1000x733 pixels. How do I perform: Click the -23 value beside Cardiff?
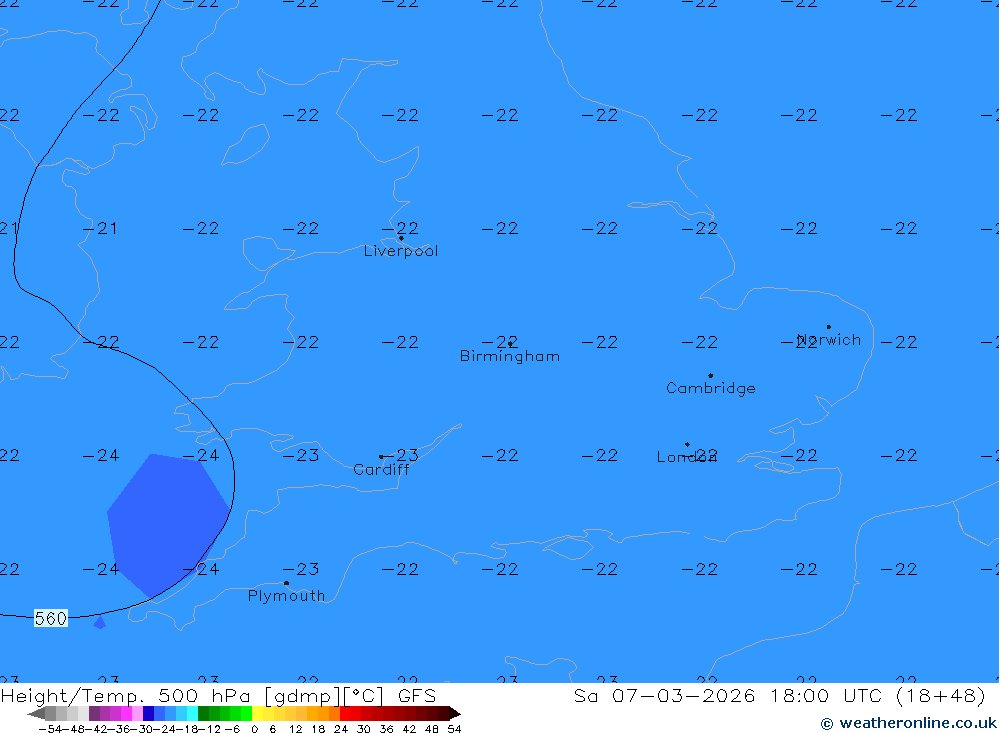[401, 455]
